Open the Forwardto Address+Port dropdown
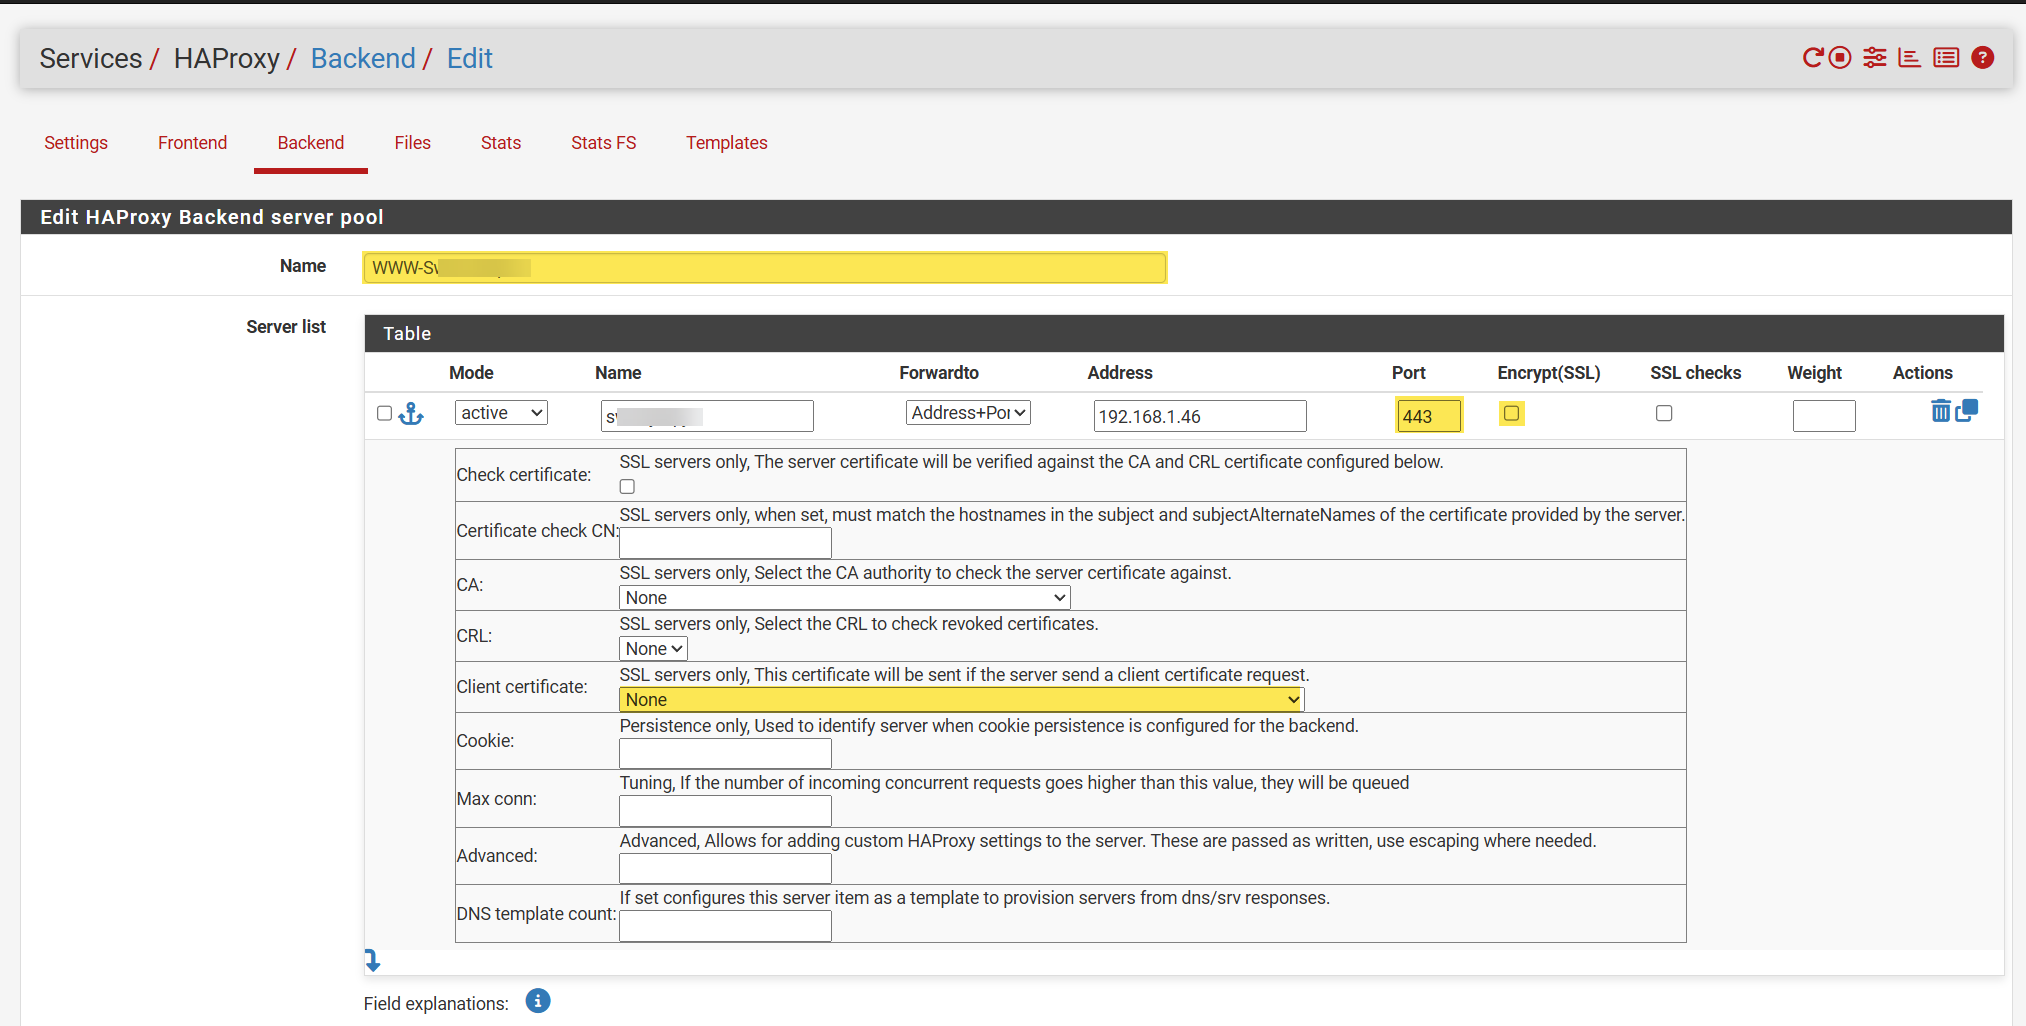Screen dimensions: 2026x1026 [x=968, y=413]
